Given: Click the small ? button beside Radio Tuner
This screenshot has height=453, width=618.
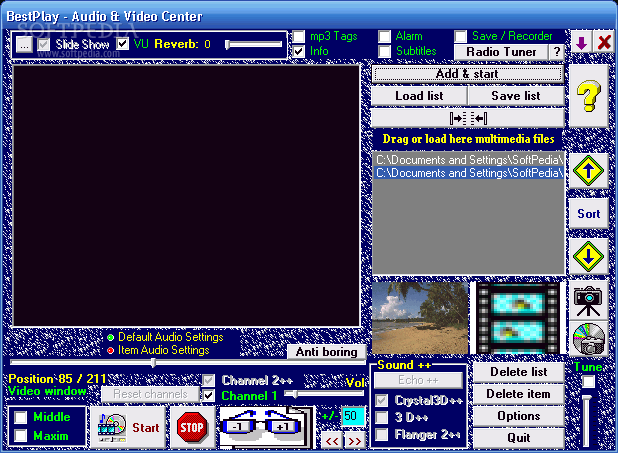Looking at the screenshot, I should tap(557, 52).
